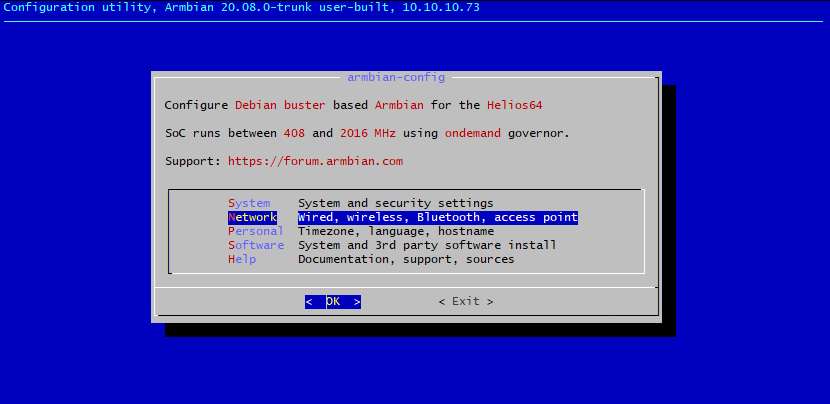The width and height of the screenshot is (830, 404).
Task: Confirm selection with the OK button
Action: pyautogui.click(x=333, y=302)
